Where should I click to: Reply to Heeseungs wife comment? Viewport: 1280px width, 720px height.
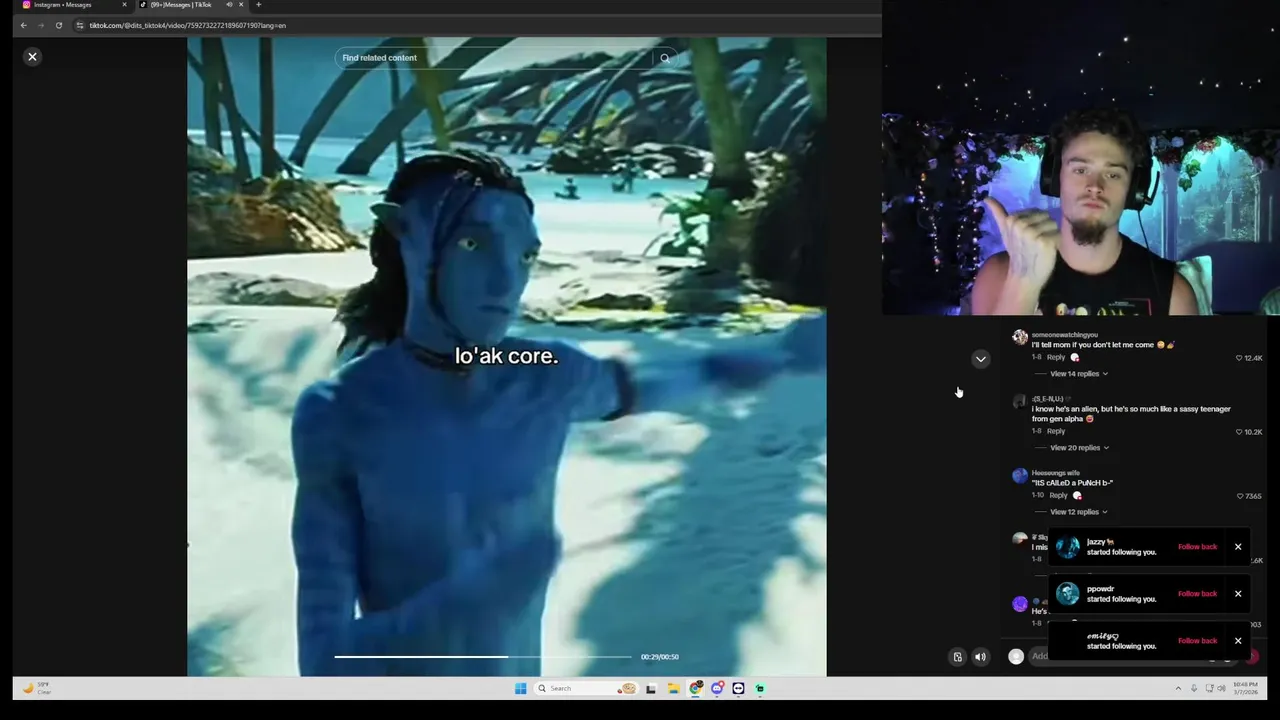(x=1059, y=495)
